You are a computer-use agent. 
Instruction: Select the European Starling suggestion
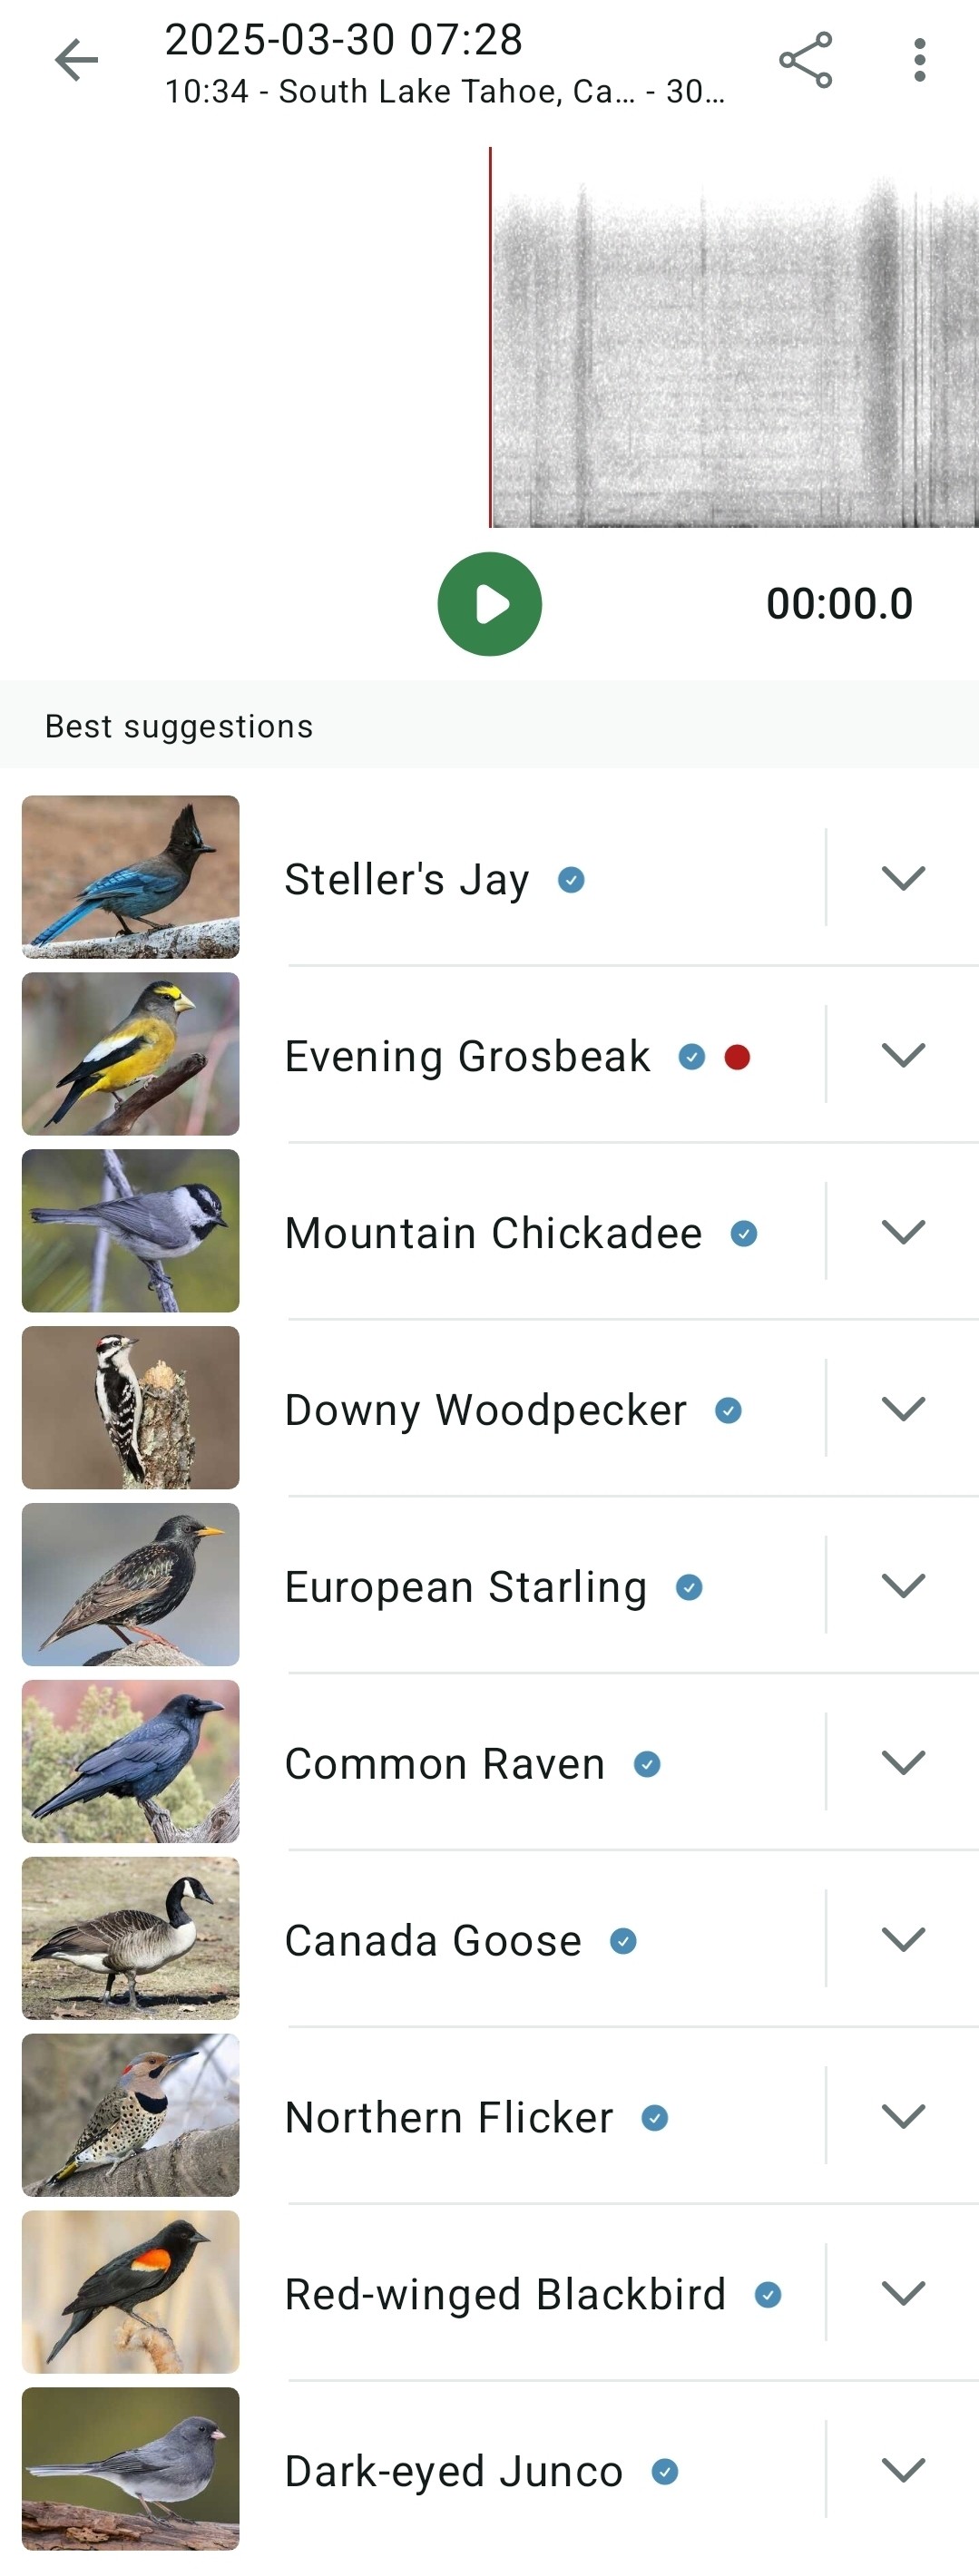point(466,1587)
